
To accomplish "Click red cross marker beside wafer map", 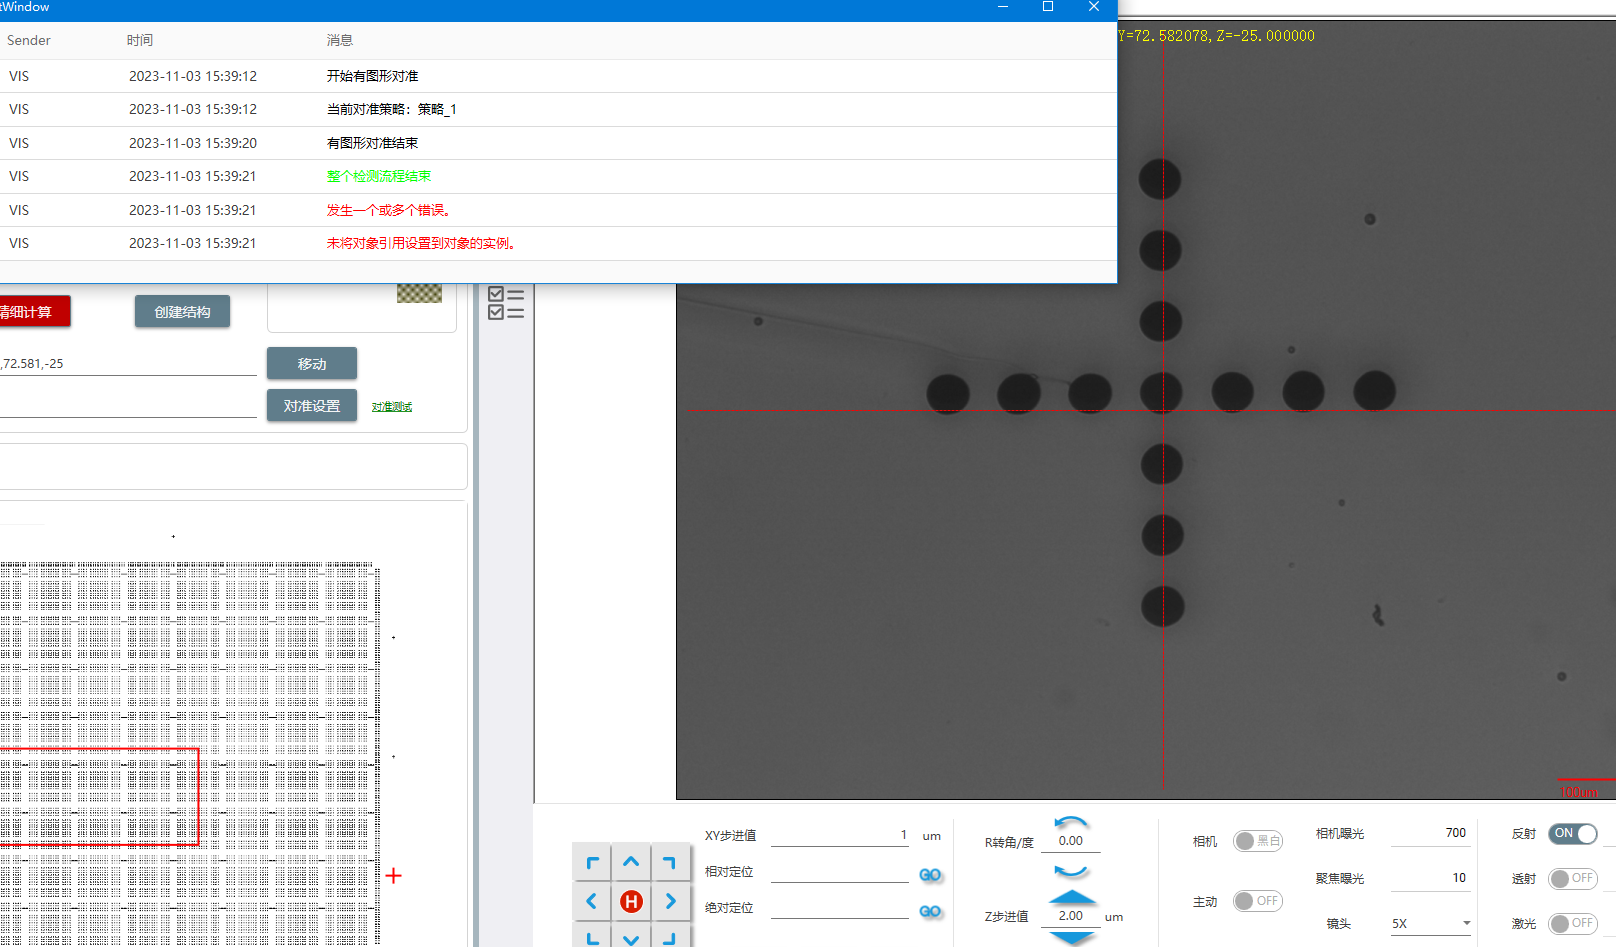I will click(394, 876).
